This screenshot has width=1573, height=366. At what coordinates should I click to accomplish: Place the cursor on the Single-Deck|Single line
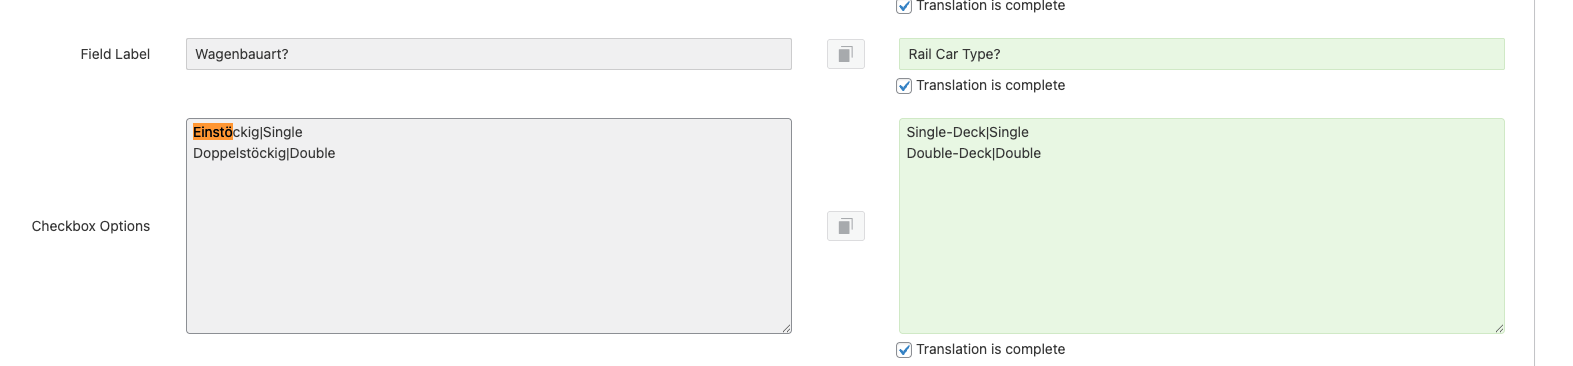967,132
